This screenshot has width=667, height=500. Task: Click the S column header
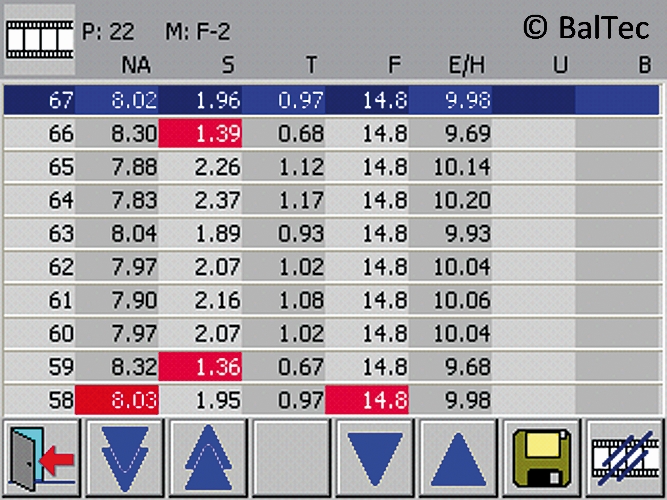(x=227, y=66)
